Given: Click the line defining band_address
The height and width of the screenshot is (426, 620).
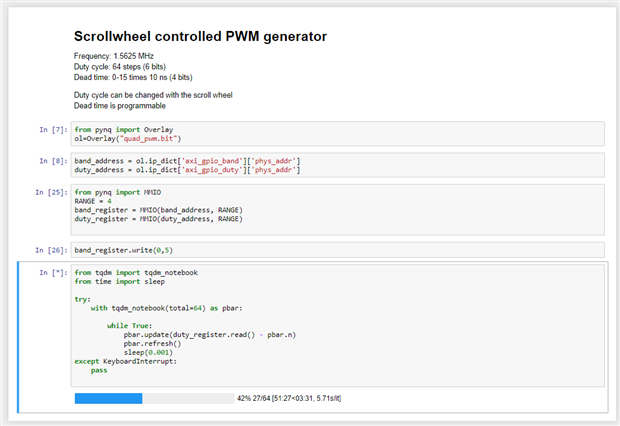Looking at the screenshot, I should [x=187, y=161].
